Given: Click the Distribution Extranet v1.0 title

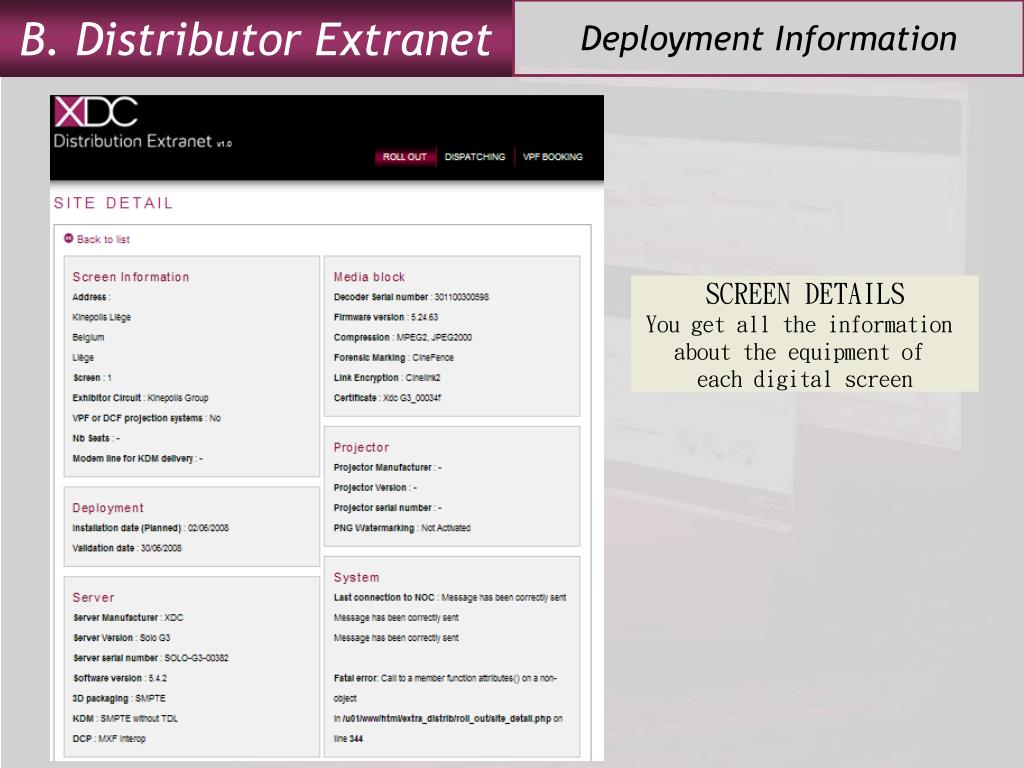Looking at the screenshot, I should coord(142,141).
